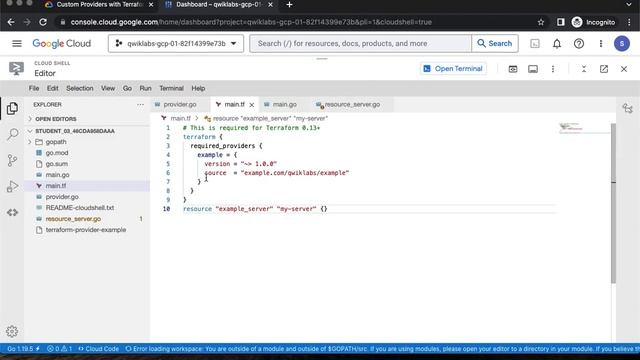
Task: Open the project selector qwiklabs-gcp-01-82f14399e73b
Action: (176, 43)
